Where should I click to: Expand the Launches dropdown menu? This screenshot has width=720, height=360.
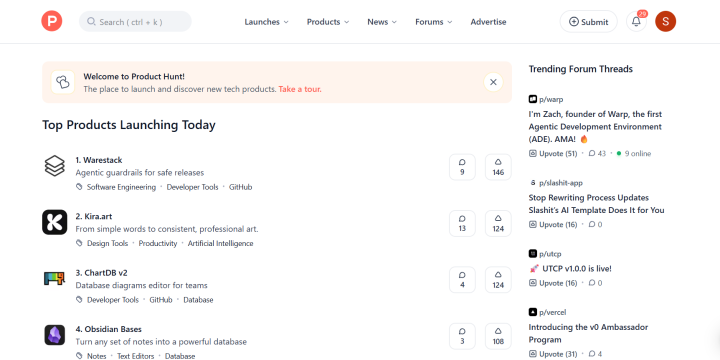(266, 22)
